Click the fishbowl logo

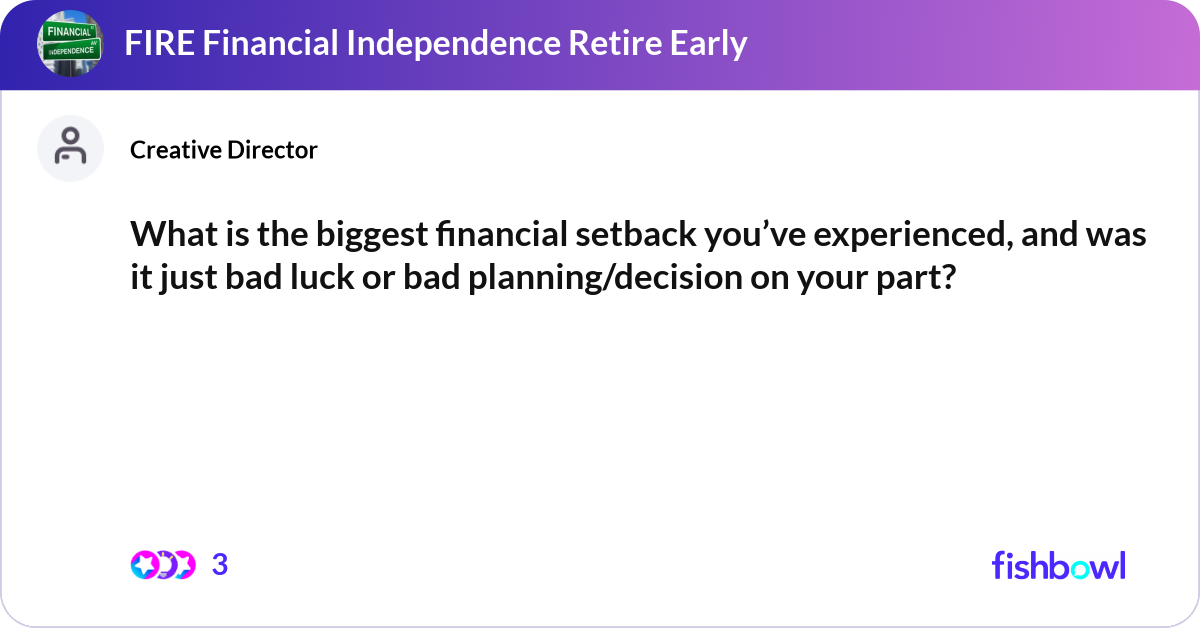click(1058, 565)
